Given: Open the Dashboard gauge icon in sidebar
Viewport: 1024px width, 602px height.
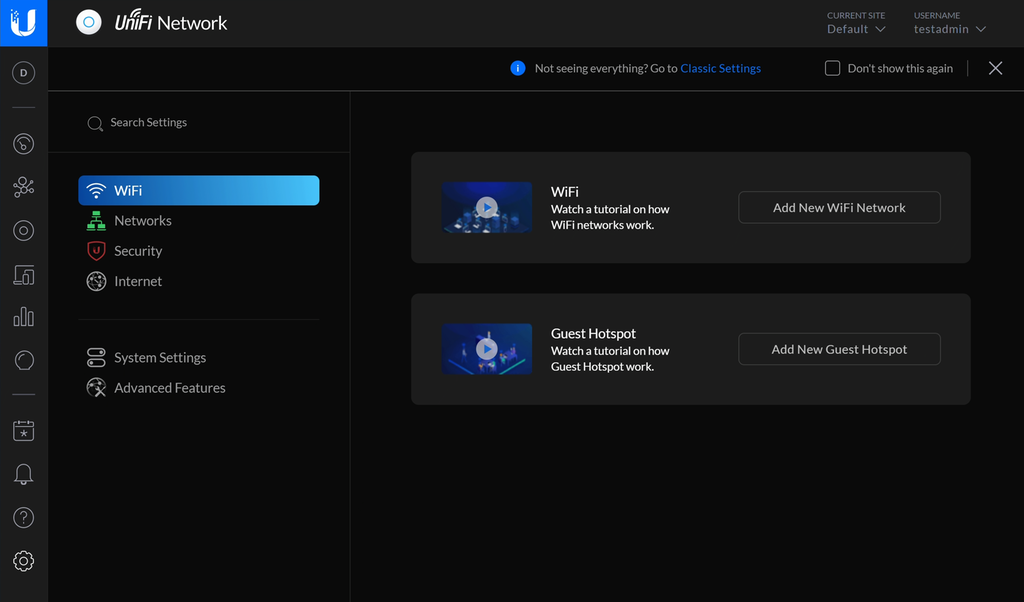Looking at the screenshot, I should click(x=24, y=144).
